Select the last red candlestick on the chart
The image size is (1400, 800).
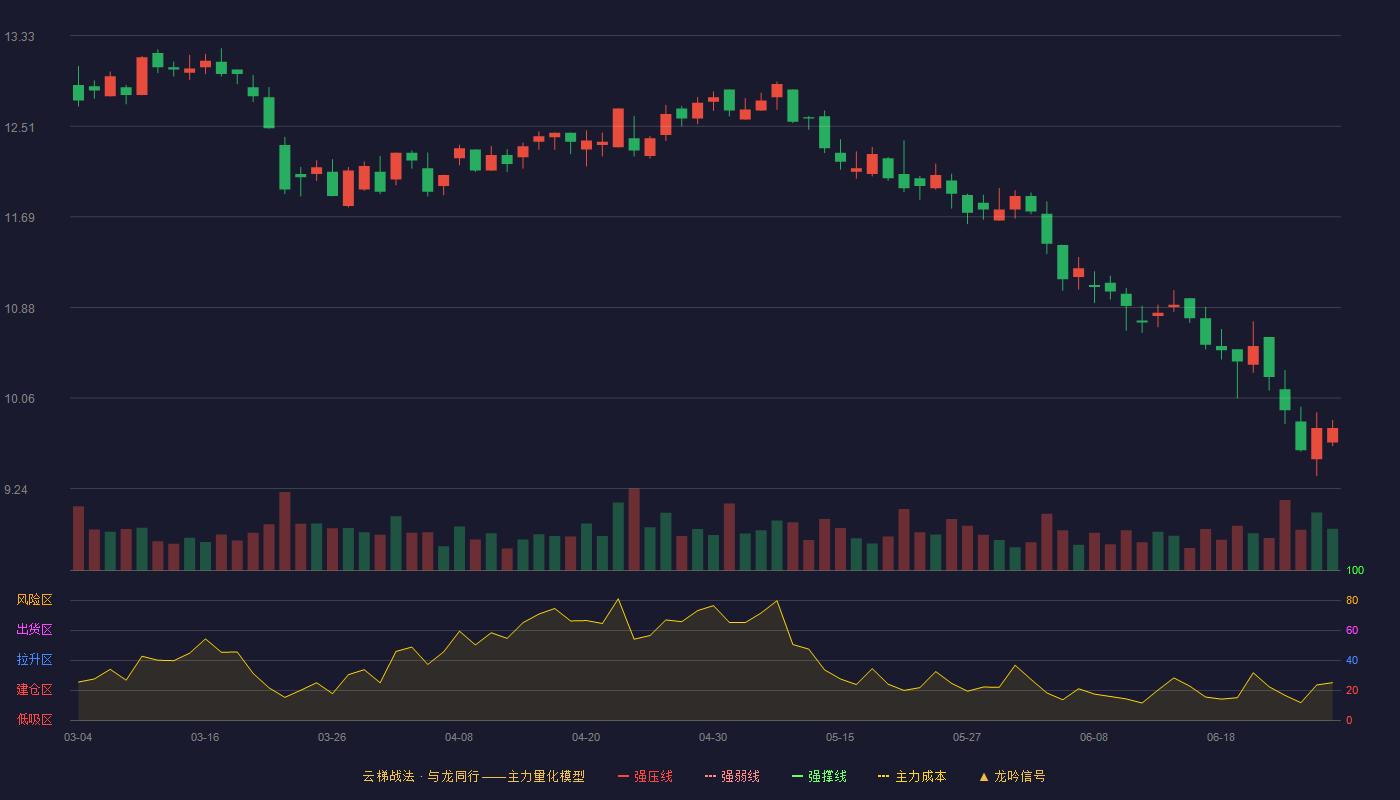click(x=1332, y=435)
